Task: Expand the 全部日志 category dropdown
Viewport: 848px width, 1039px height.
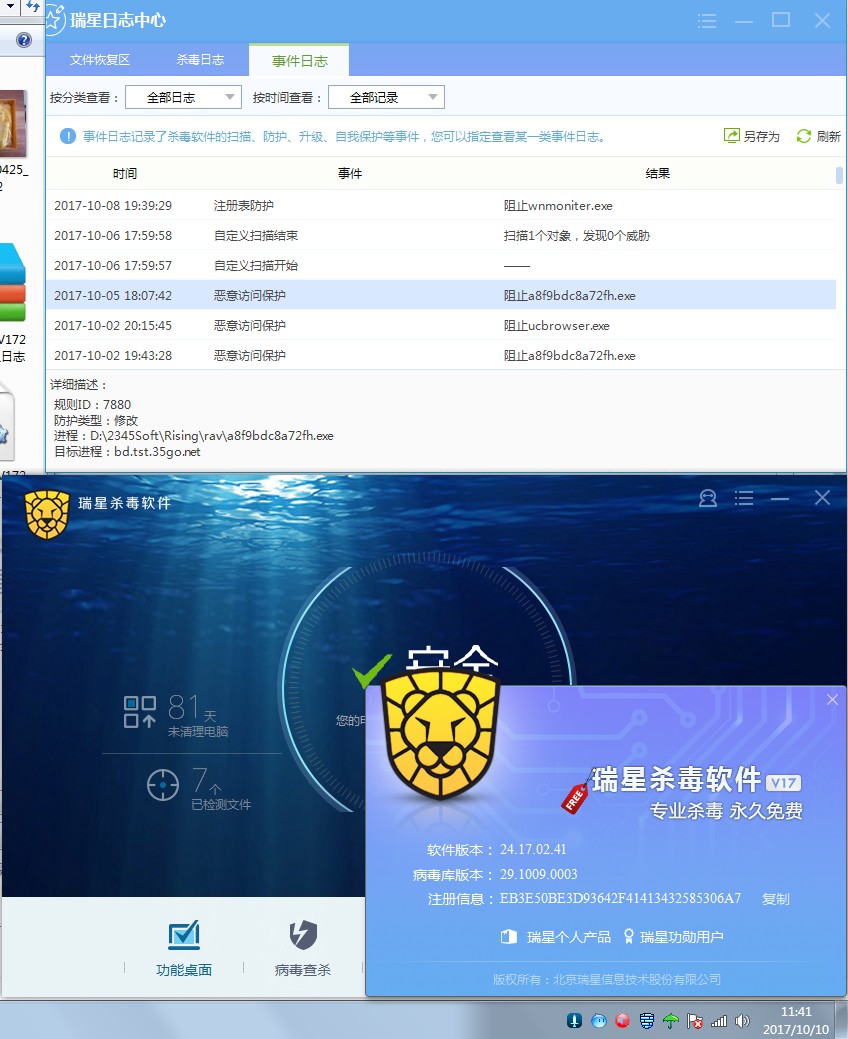Action: [184, 97]
